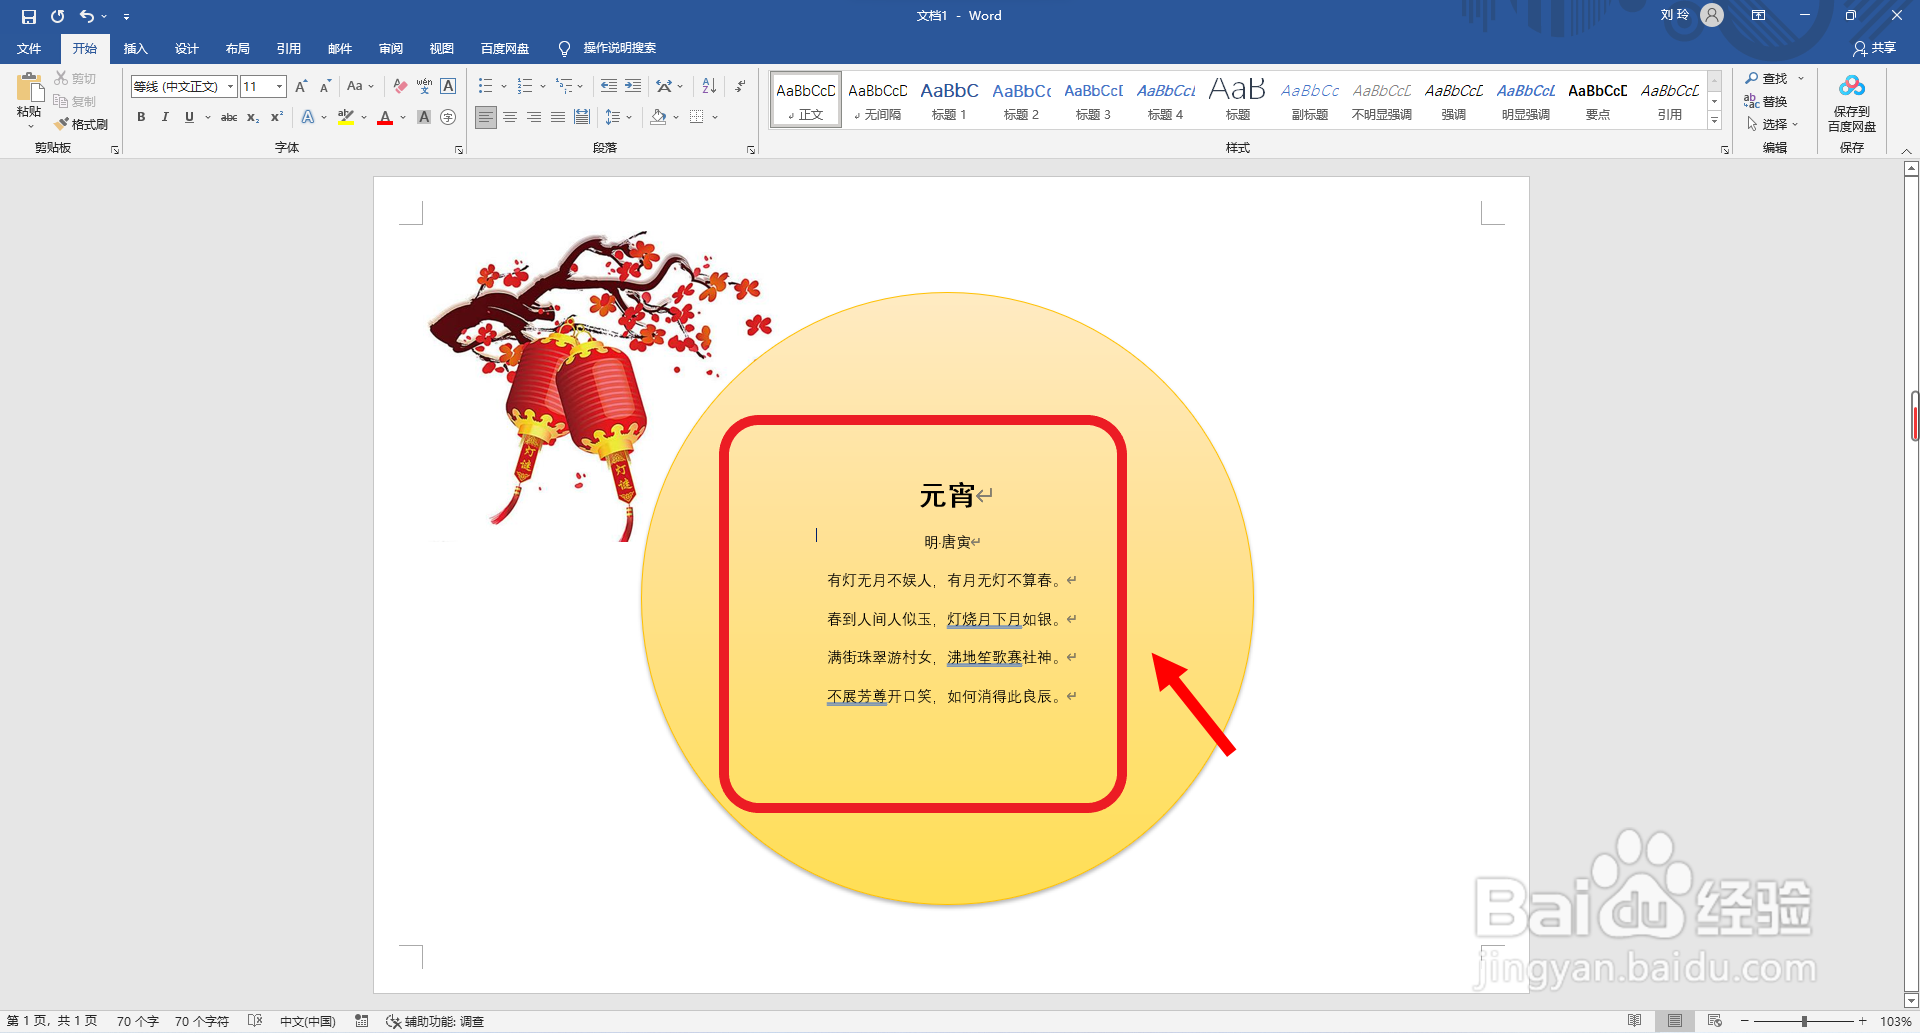Open Focus reading mode icon in status bar
Viewport: 1920px width, 1033px height.
[1634, 1021]
